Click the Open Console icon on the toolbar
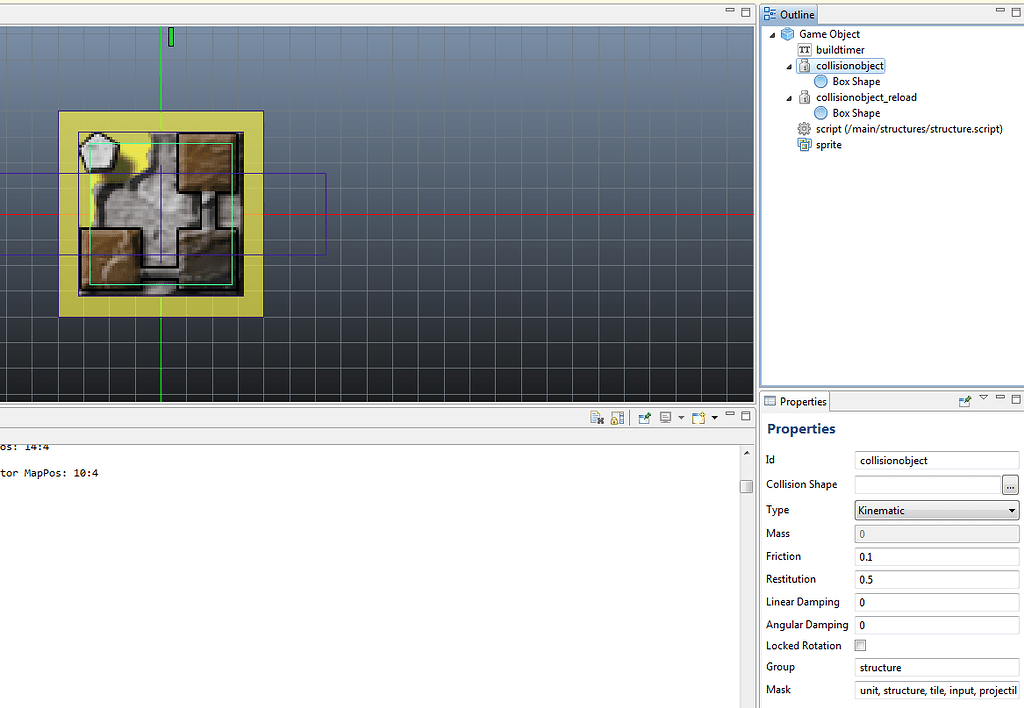This screenshot has width=1024, height=708. 698,417
